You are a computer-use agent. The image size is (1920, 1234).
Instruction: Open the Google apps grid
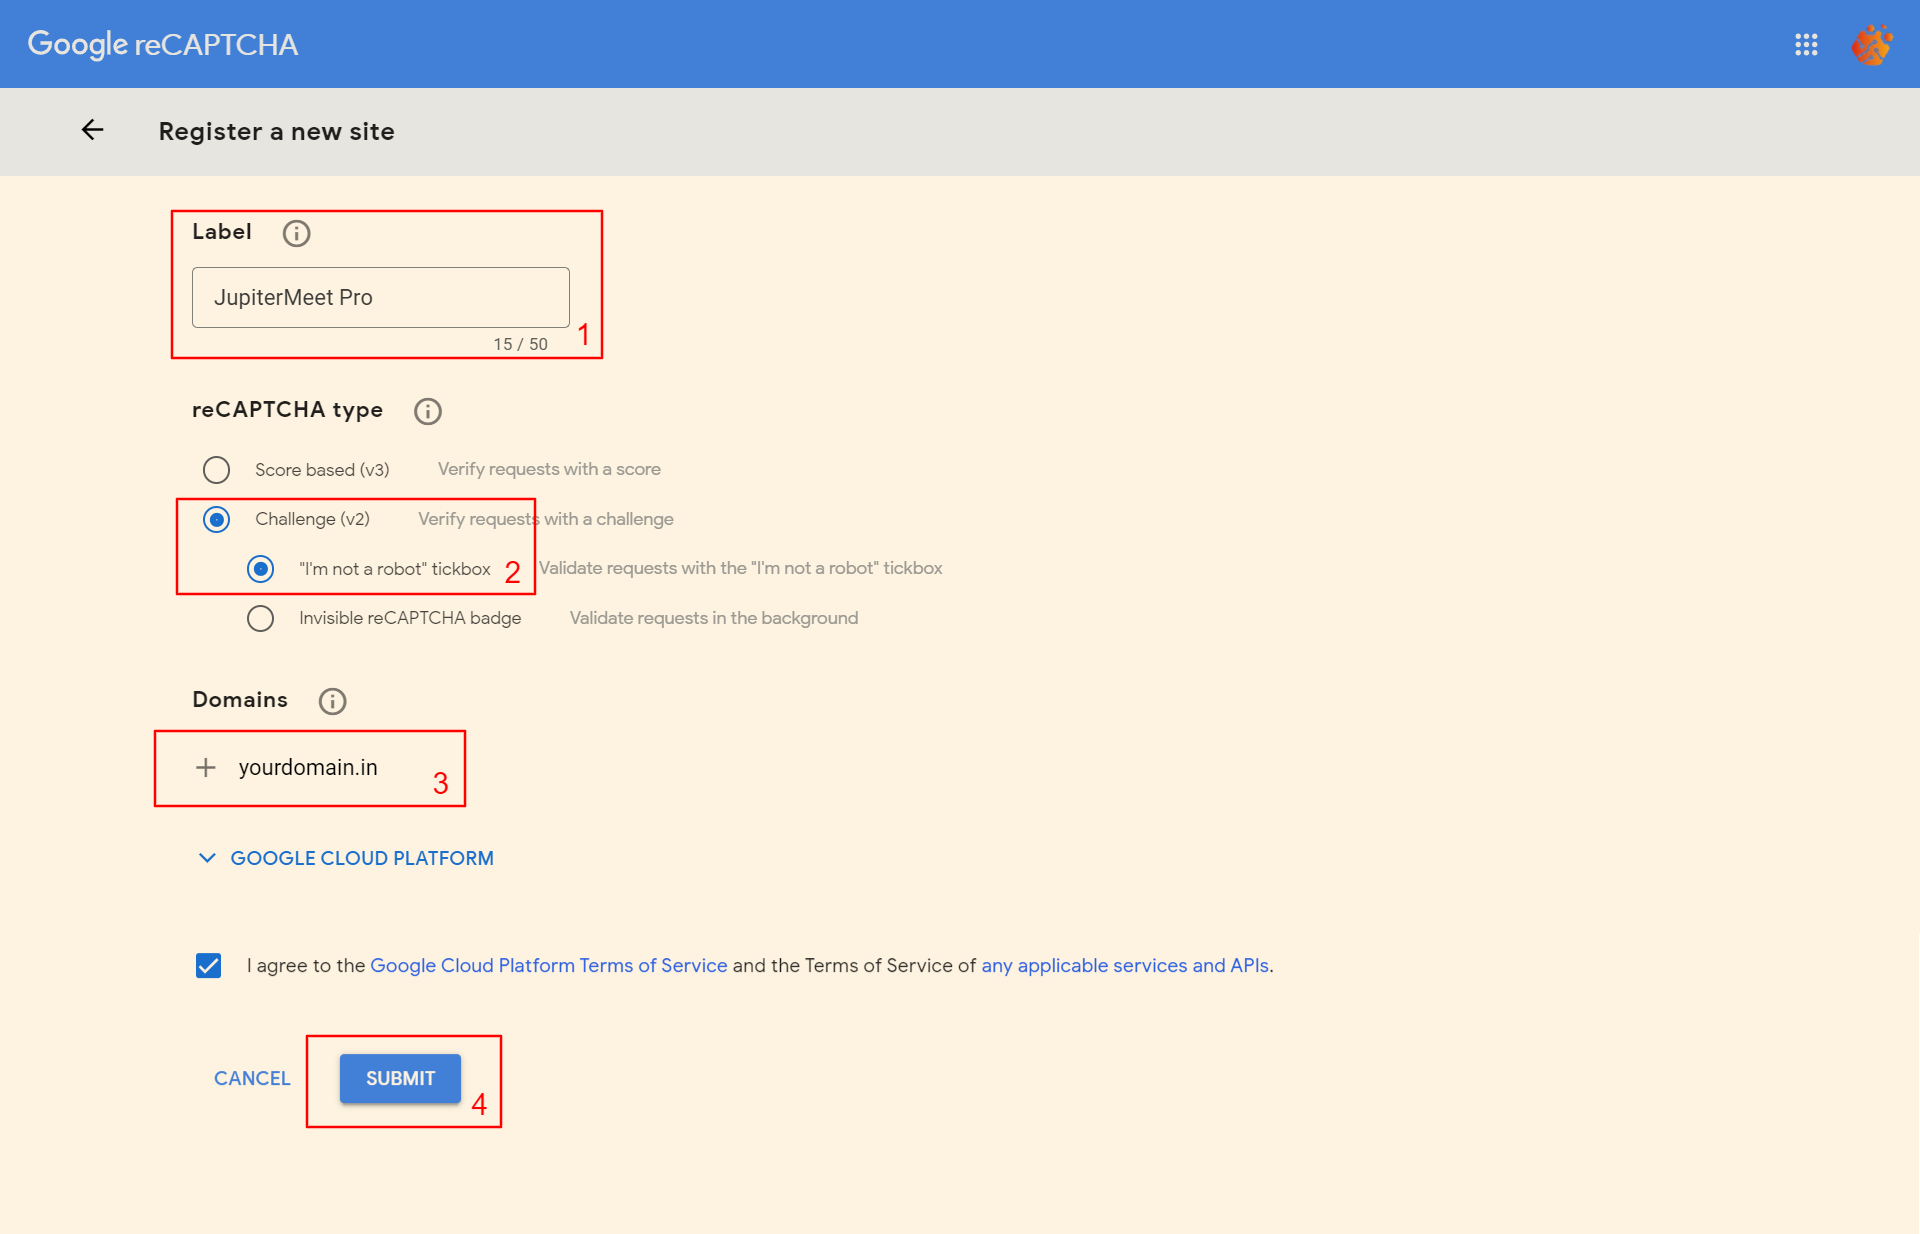(1806, 44)
